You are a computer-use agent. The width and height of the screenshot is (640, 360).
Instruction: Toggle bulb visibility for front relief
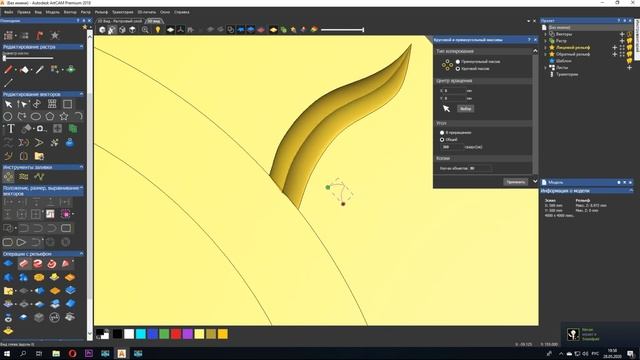(629, 47)
